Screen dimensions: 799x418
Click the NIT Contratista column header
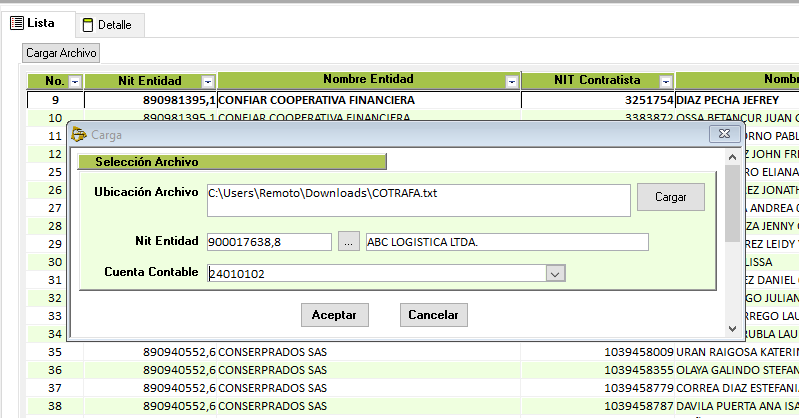[597, 80]
